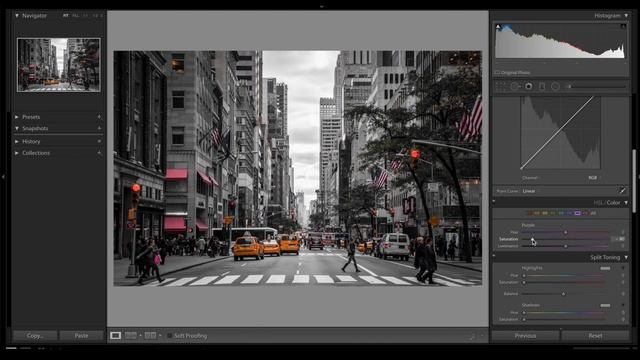Toggle the Split Toning panel switch
The image size is (640, 360).
[494, 256]
